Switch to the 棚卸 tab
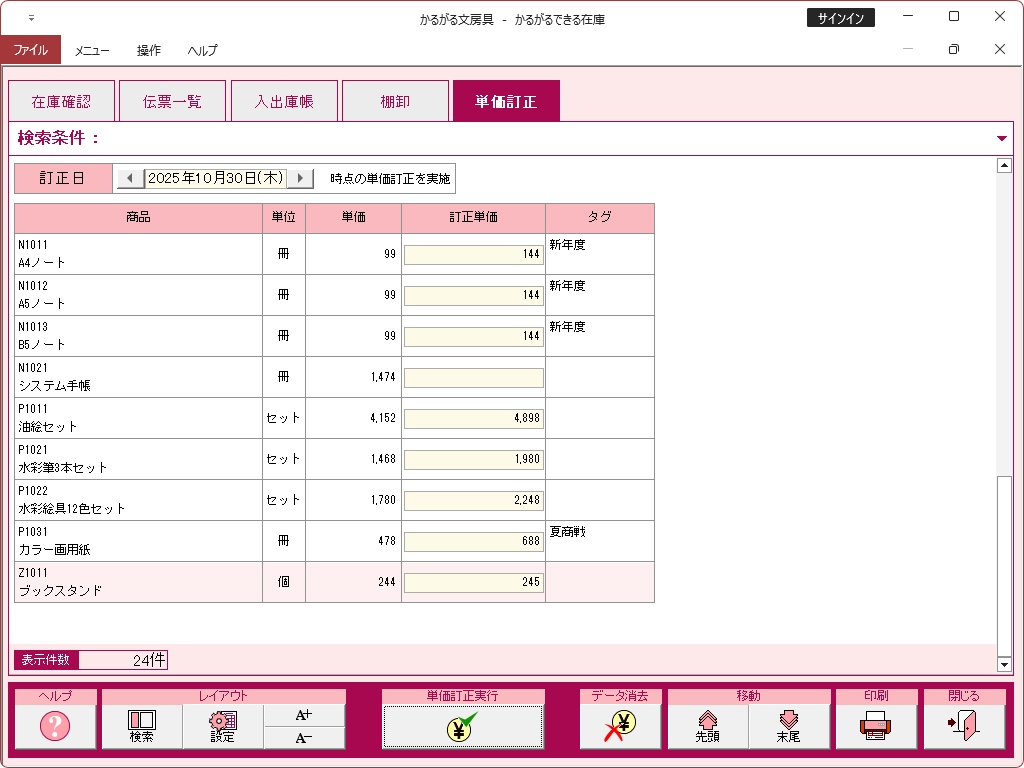This screenshot has width=1024, height=768. point(395,101)
